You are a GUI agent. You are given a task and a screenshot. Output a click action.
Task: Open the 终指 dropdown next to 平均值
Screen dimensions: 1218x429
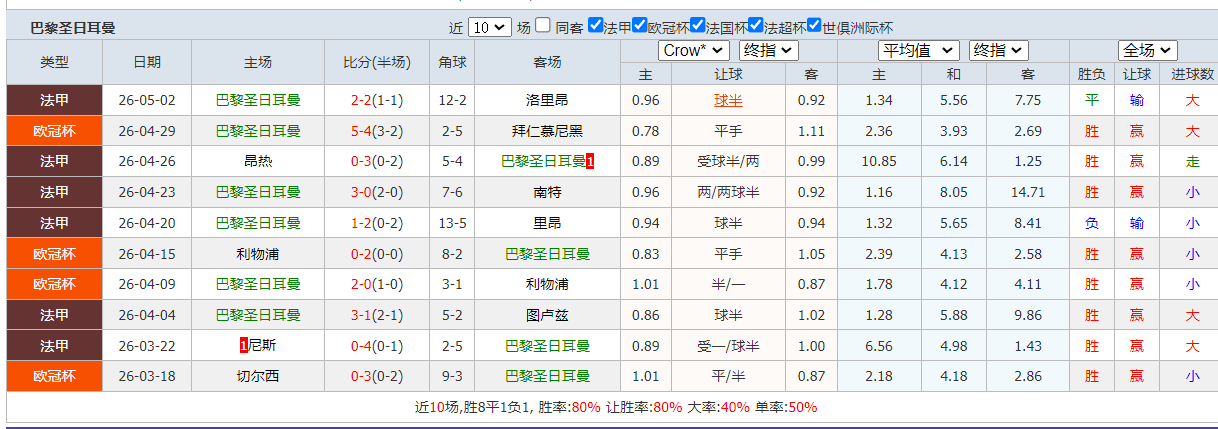point(998,50)
